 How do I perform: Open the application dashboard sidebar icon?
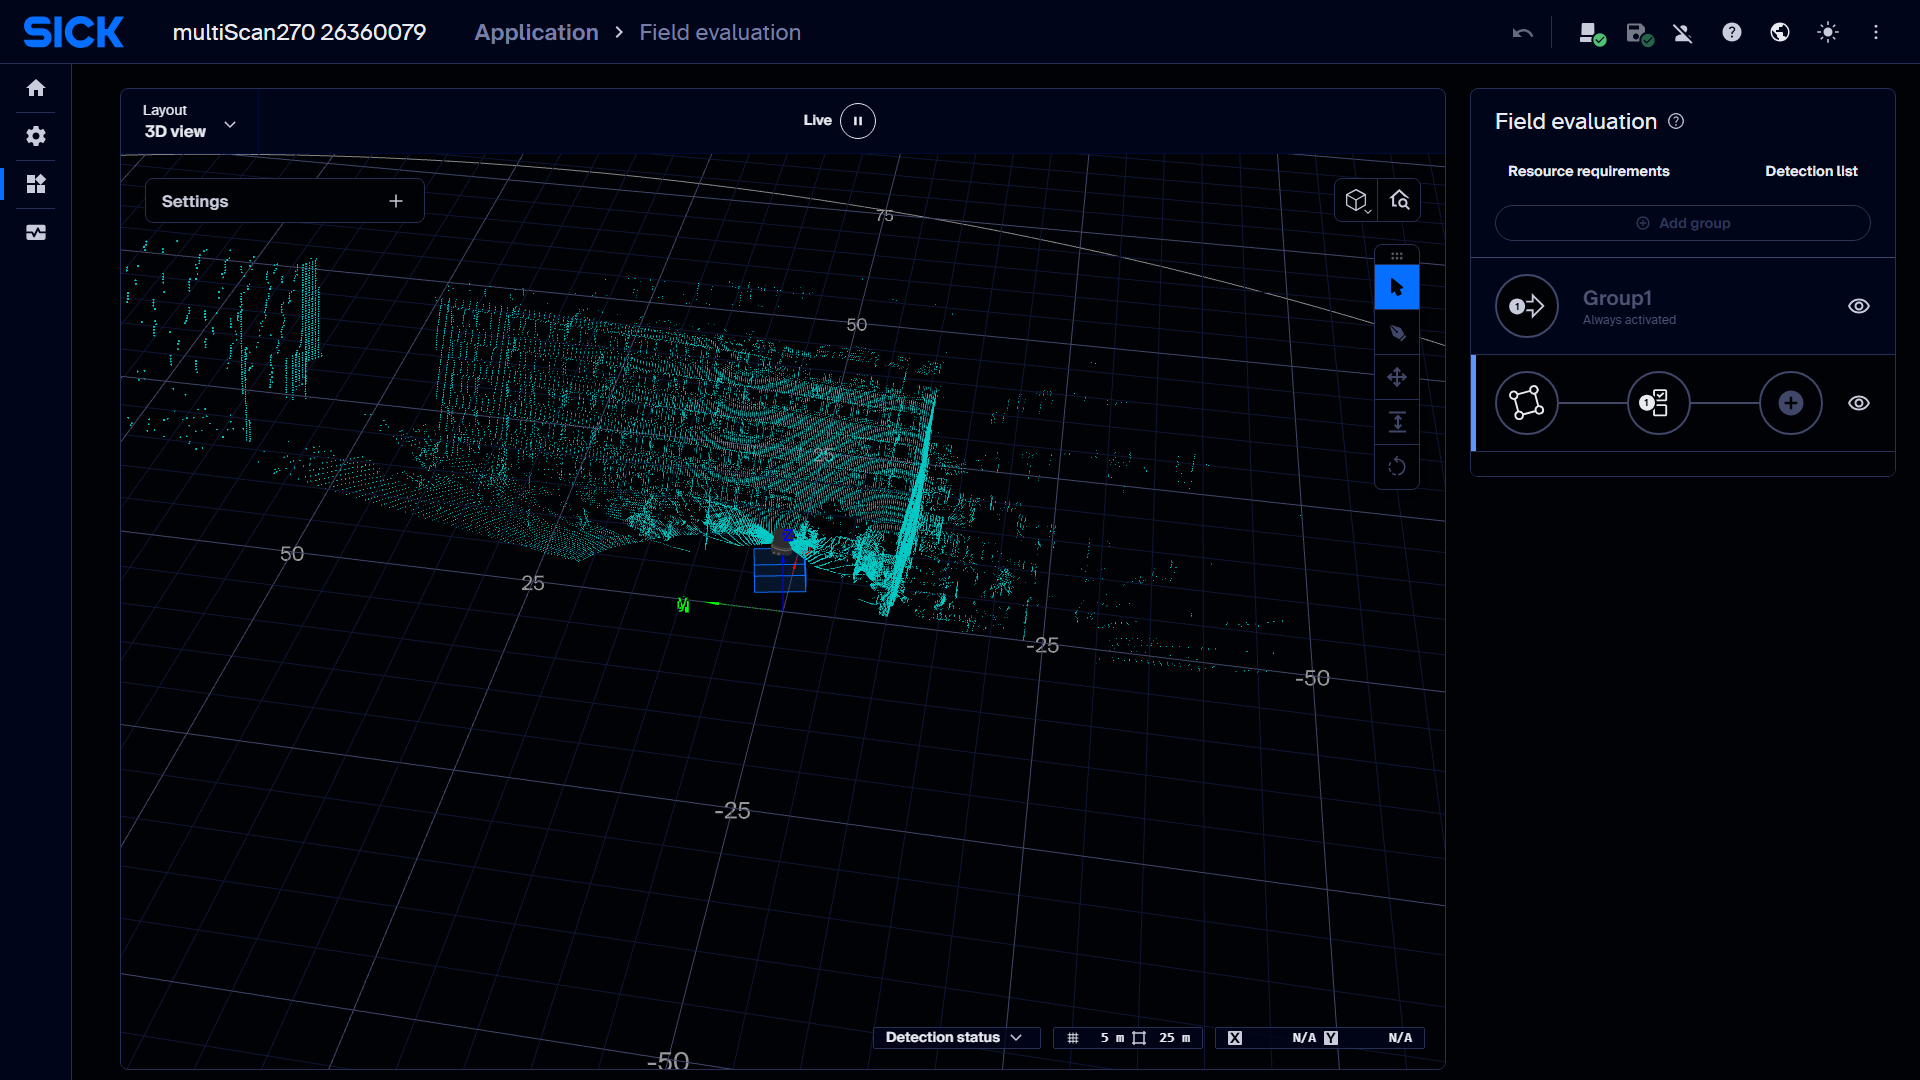pos(36,184)
